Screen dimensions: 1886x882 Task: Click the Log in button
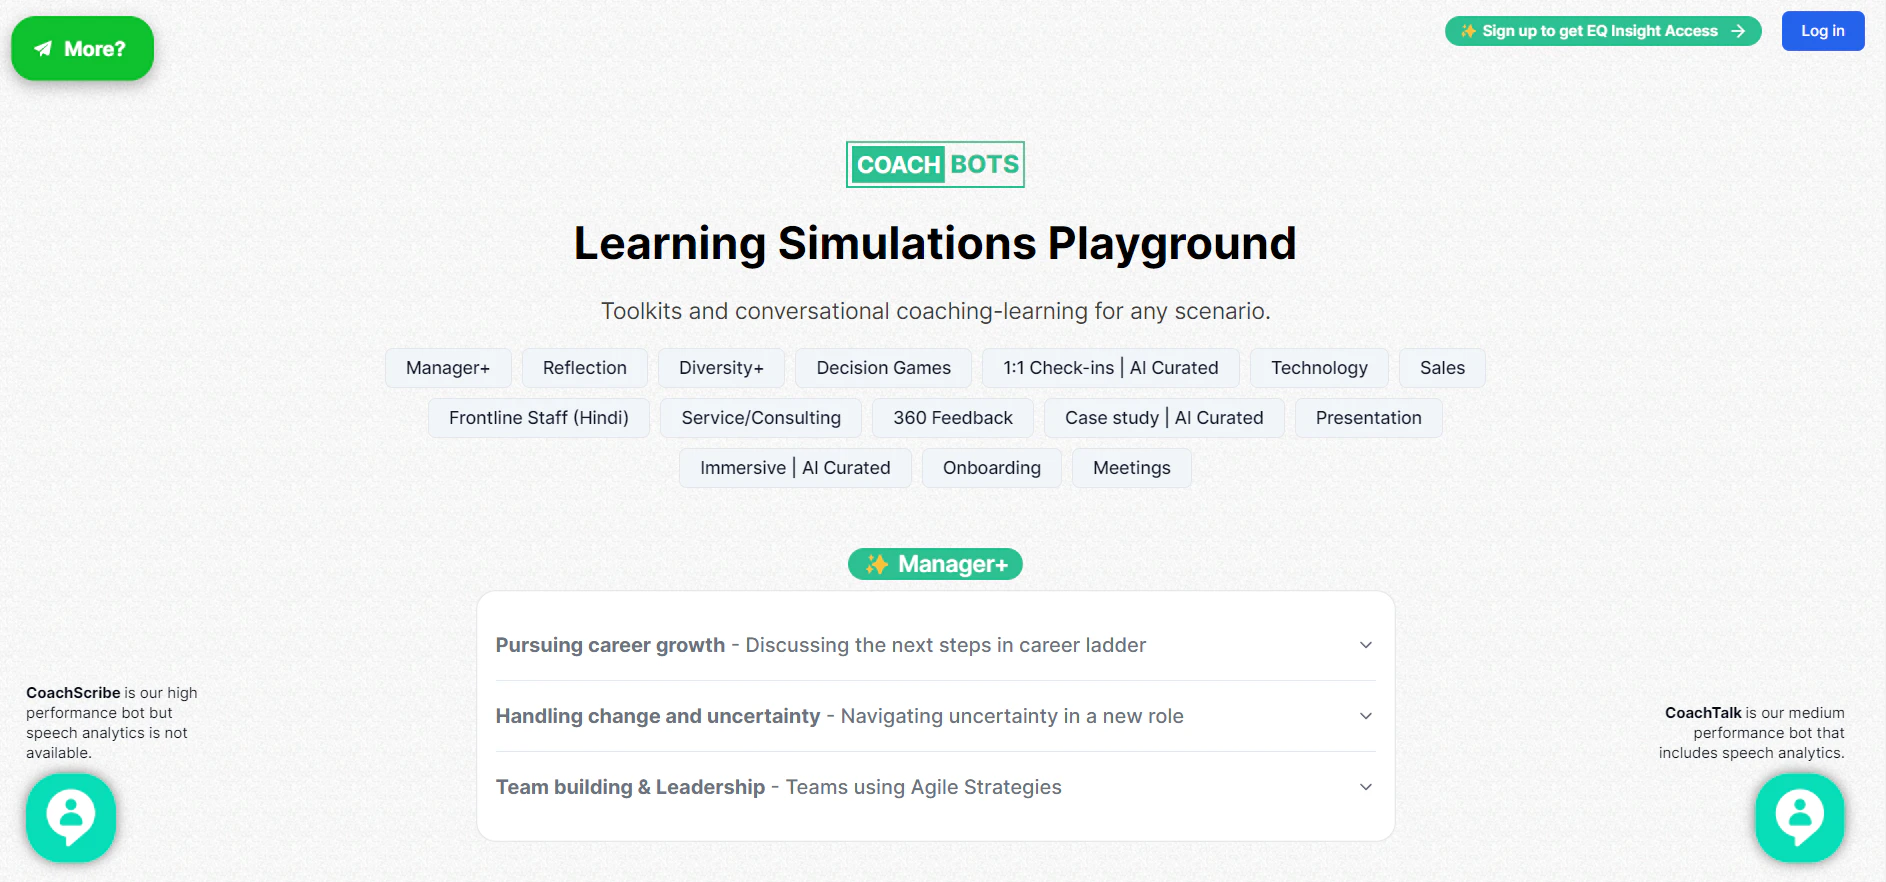tap(1823, 31)
